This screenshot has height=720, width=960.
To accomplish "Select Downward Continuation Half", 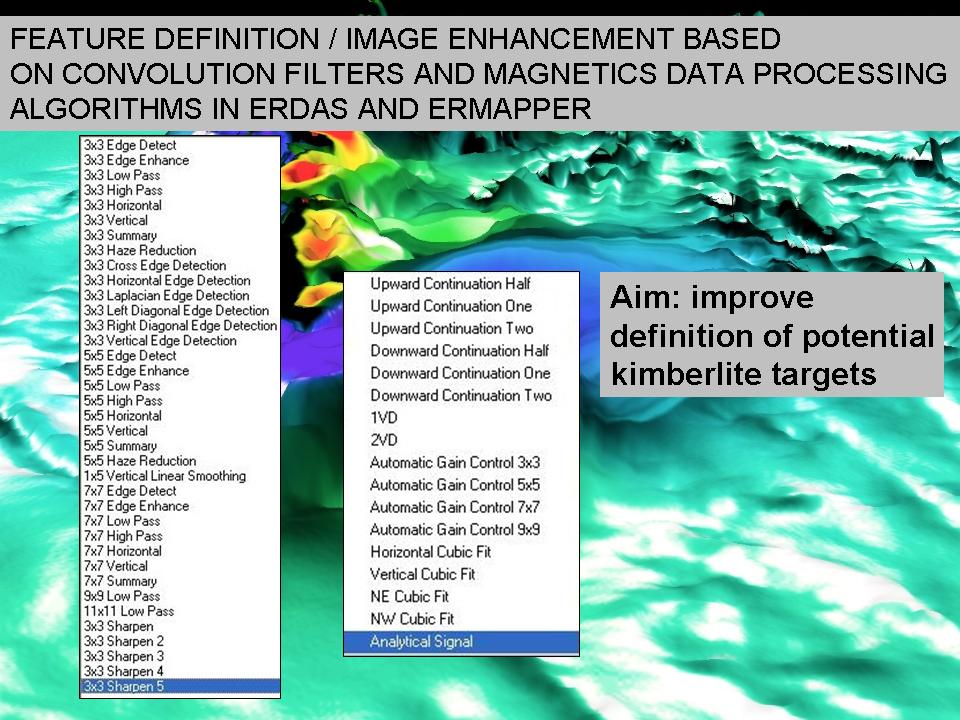I will pyautogui.click(x=460, y=351).
